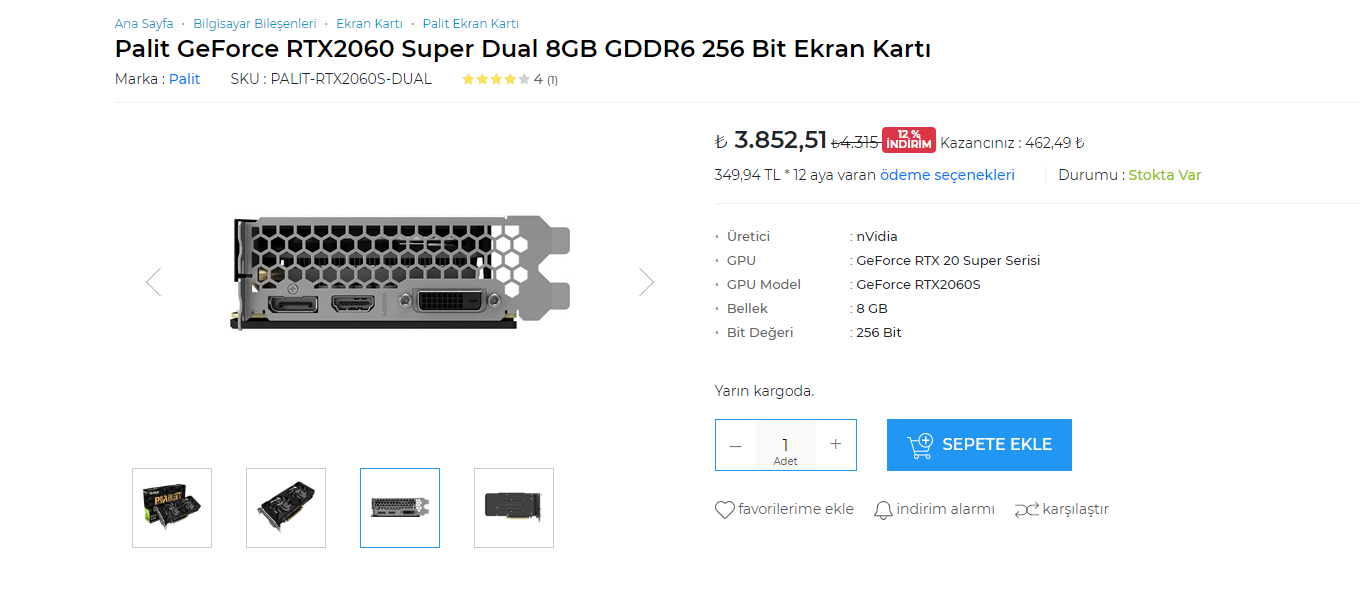Viewport: 1360px width, 593px height.
Task: Add product to cart with Sepete Ekle
Action: (979, 445)
